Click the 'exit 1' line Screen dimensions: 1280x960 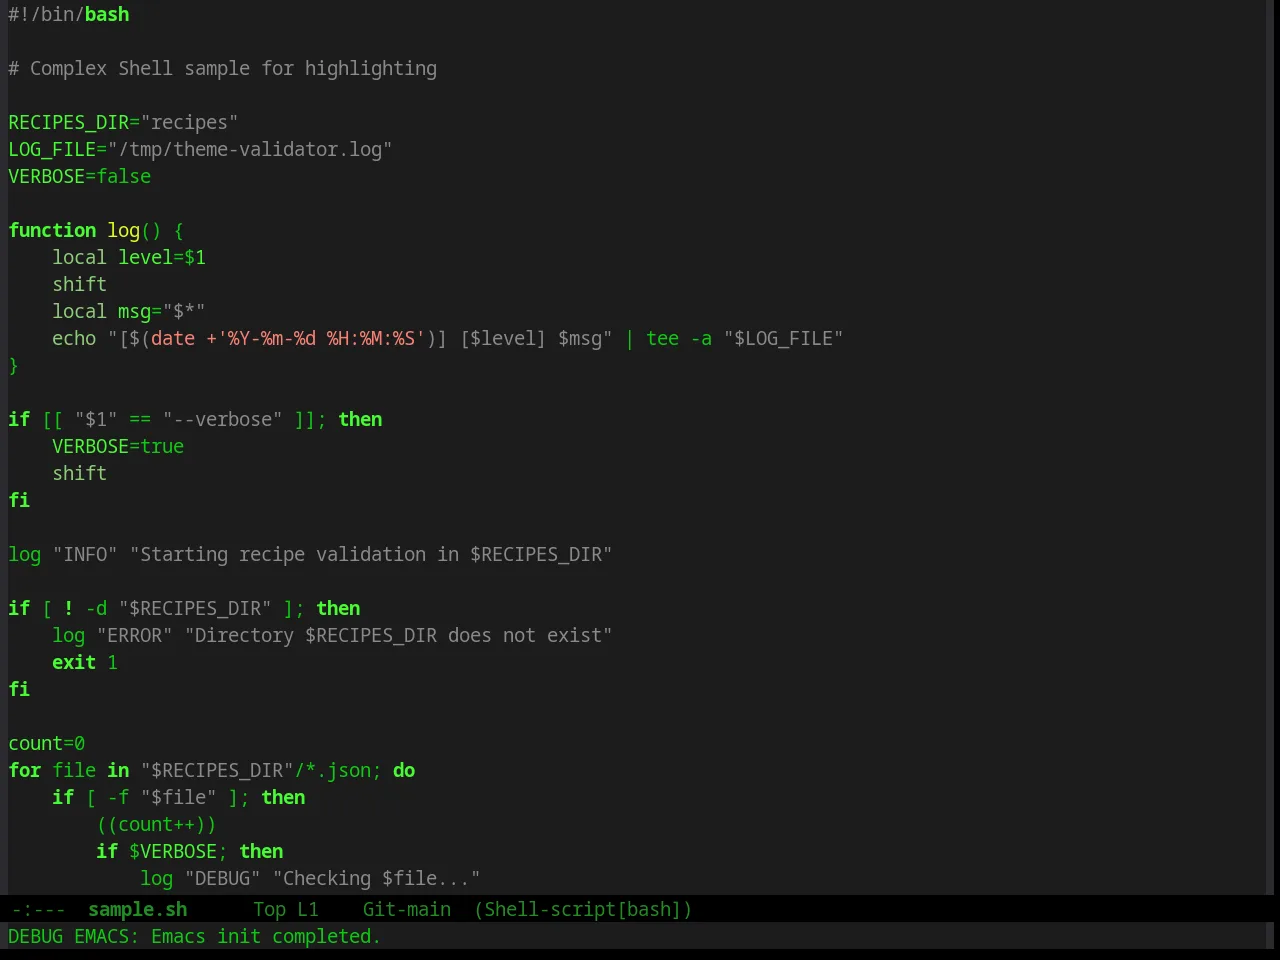point(85,662)
